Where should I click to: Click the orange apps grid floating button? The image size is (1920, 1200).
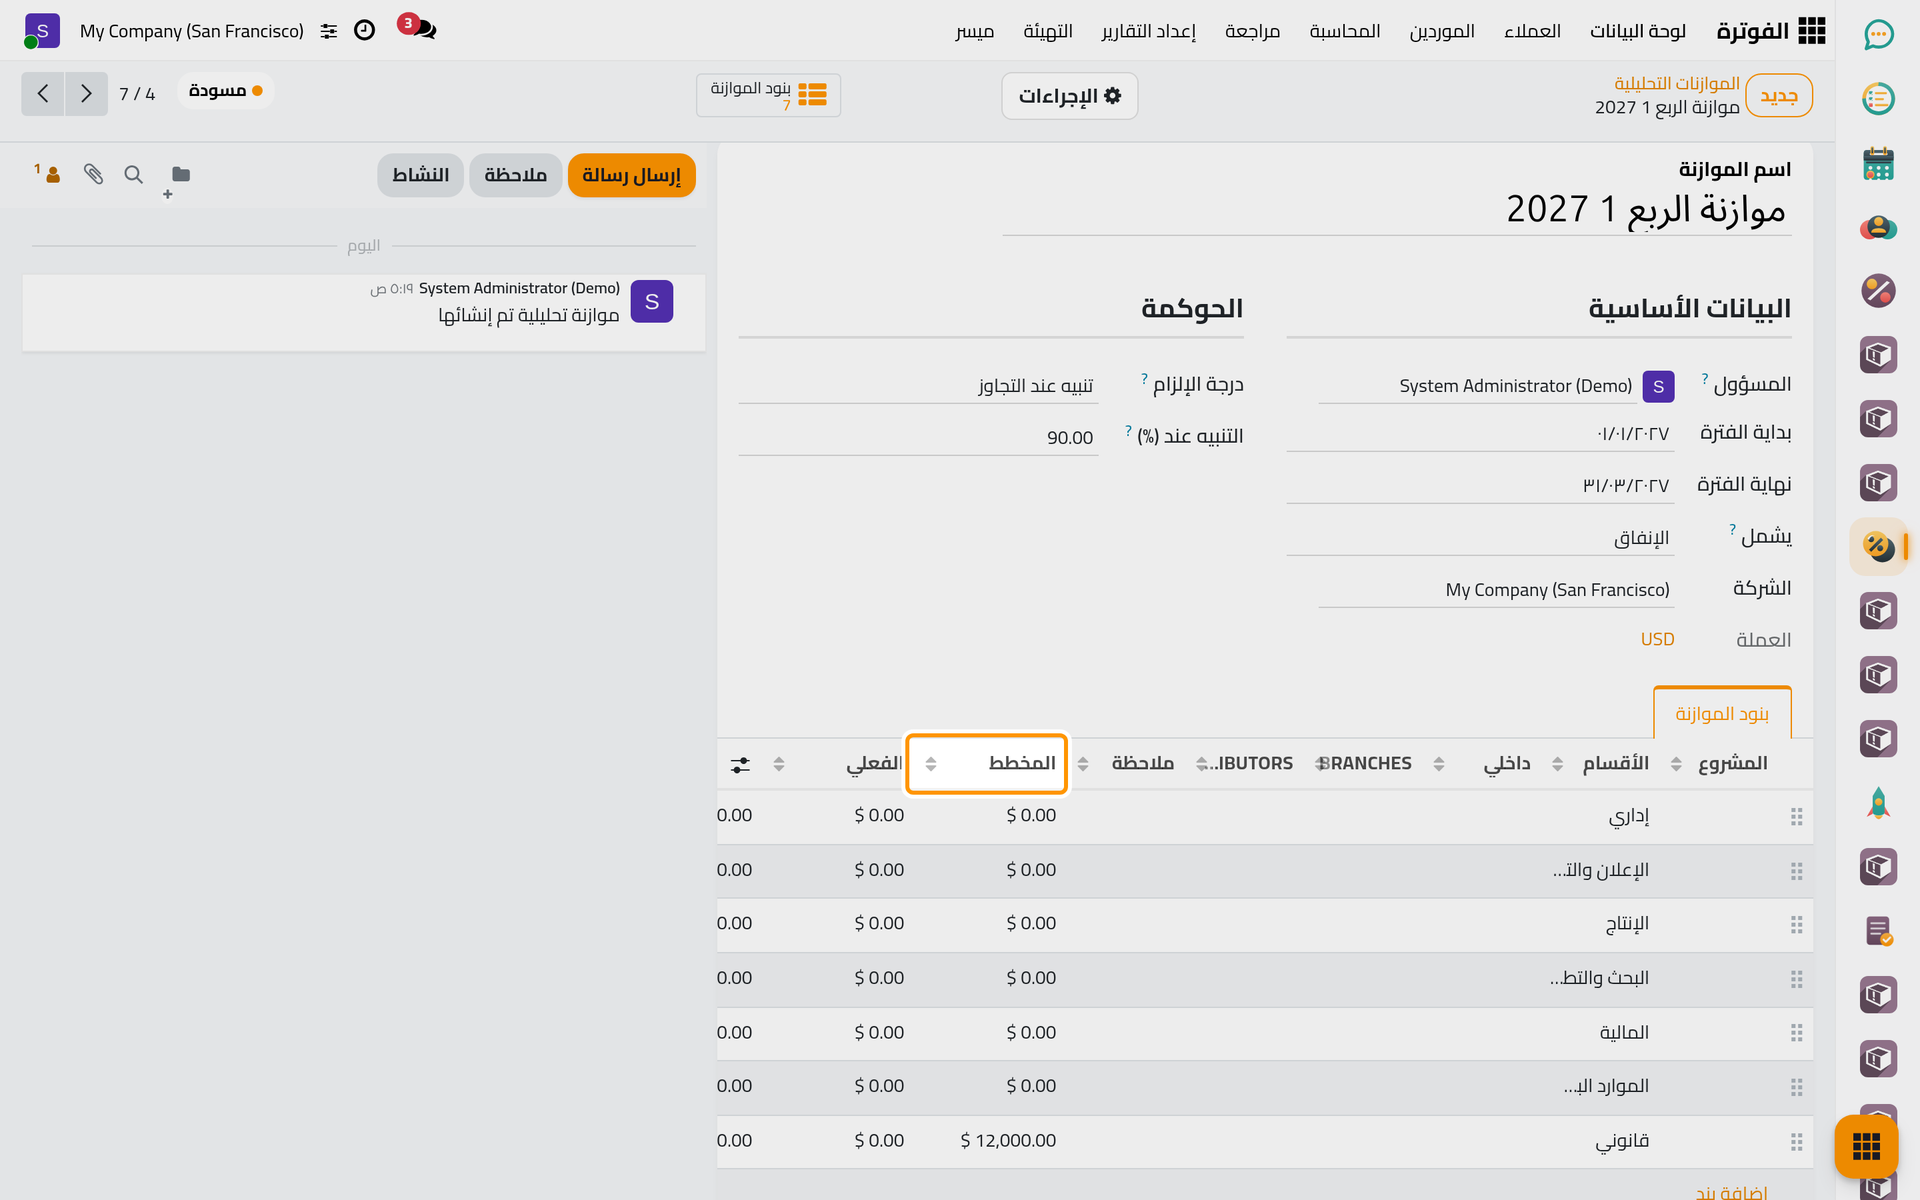click(1866, 1146)
